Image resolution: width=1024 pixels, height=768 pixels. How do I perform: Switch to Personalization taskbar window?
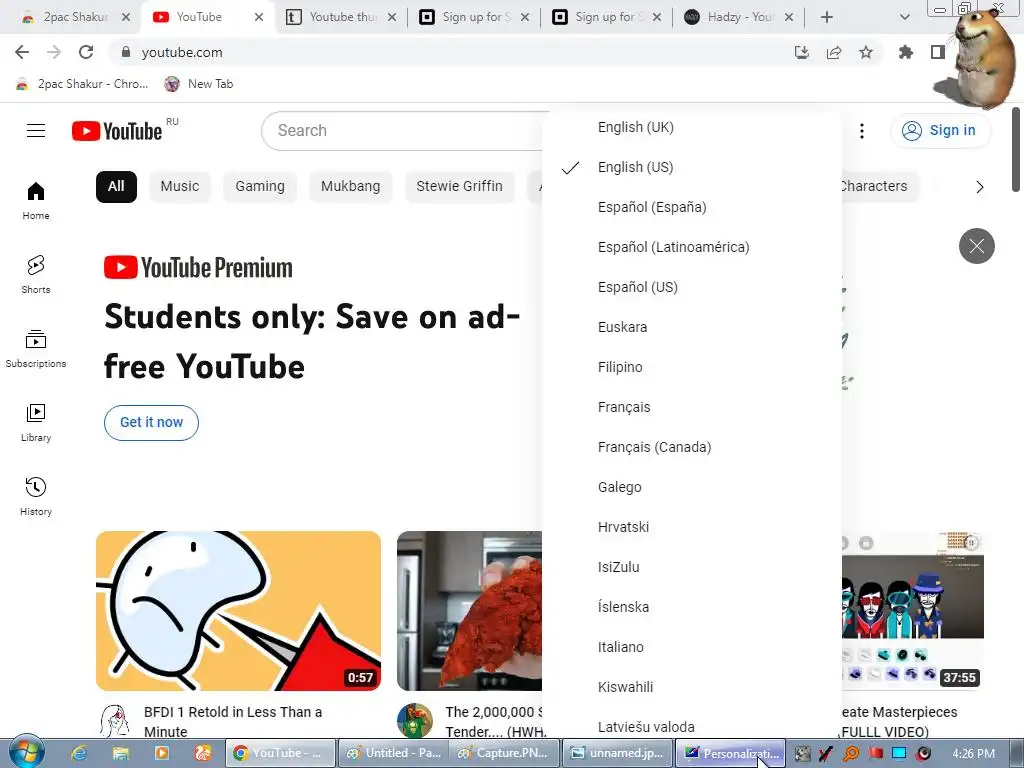(x=730, y=753)
